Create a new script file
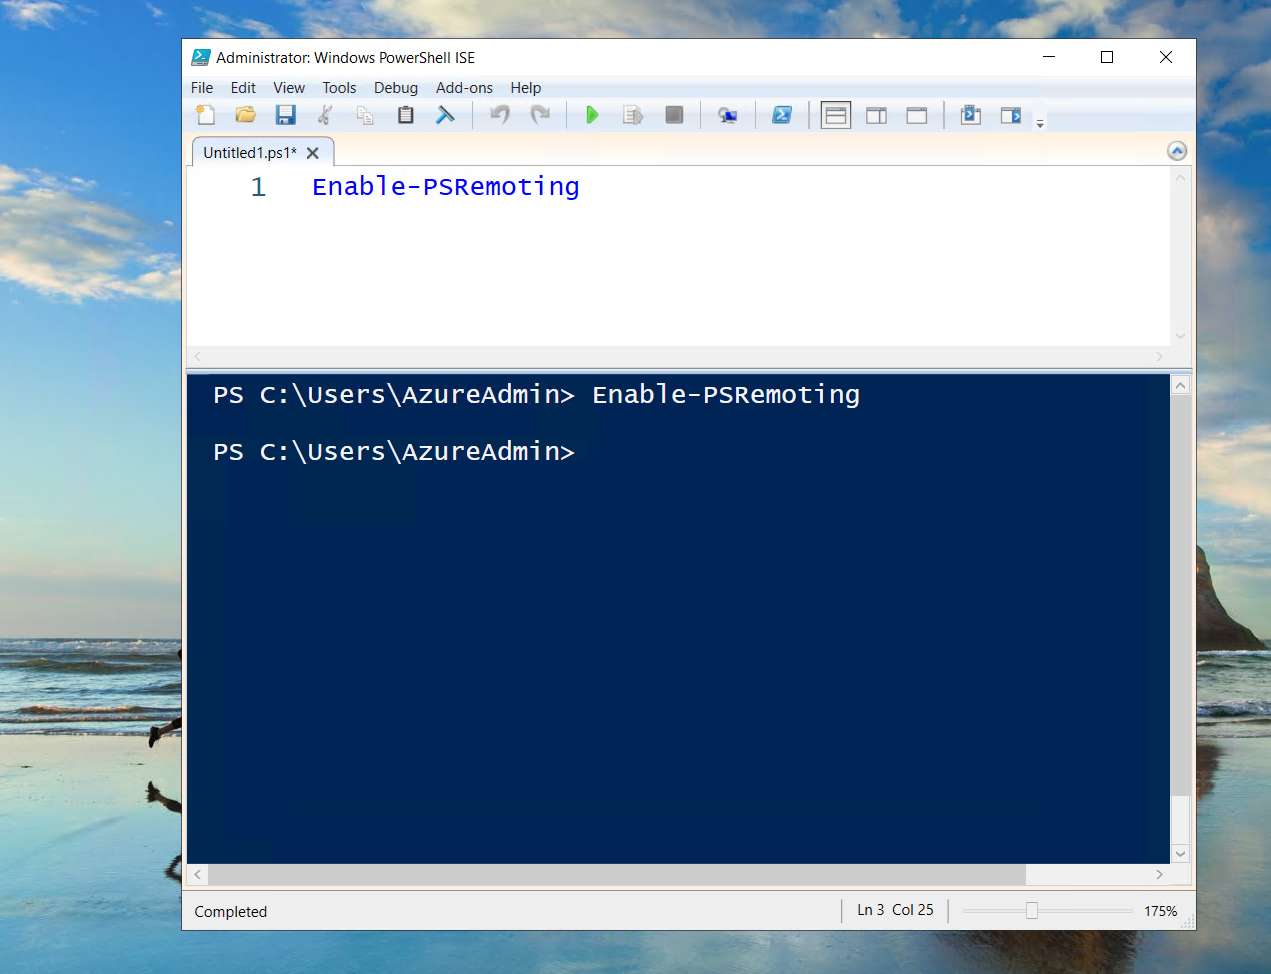1271x974 pixels. 206,115
